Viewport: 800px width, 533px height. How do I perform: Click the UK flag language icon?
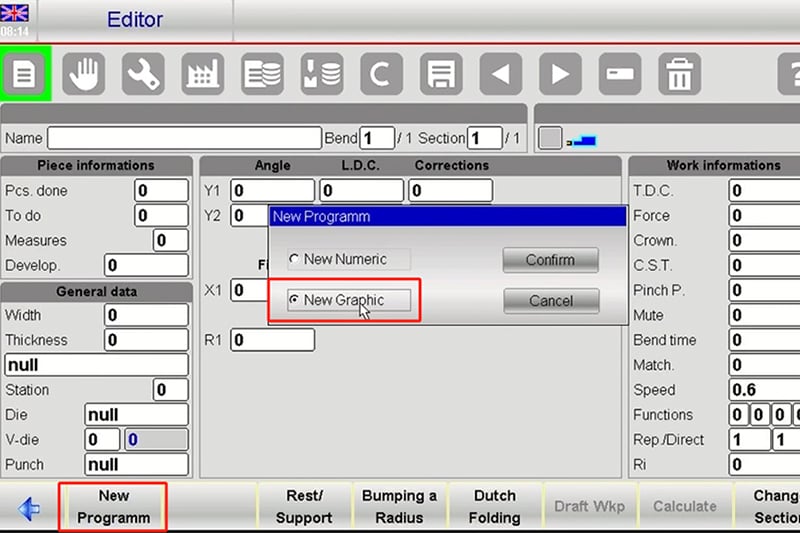[14, 13]
